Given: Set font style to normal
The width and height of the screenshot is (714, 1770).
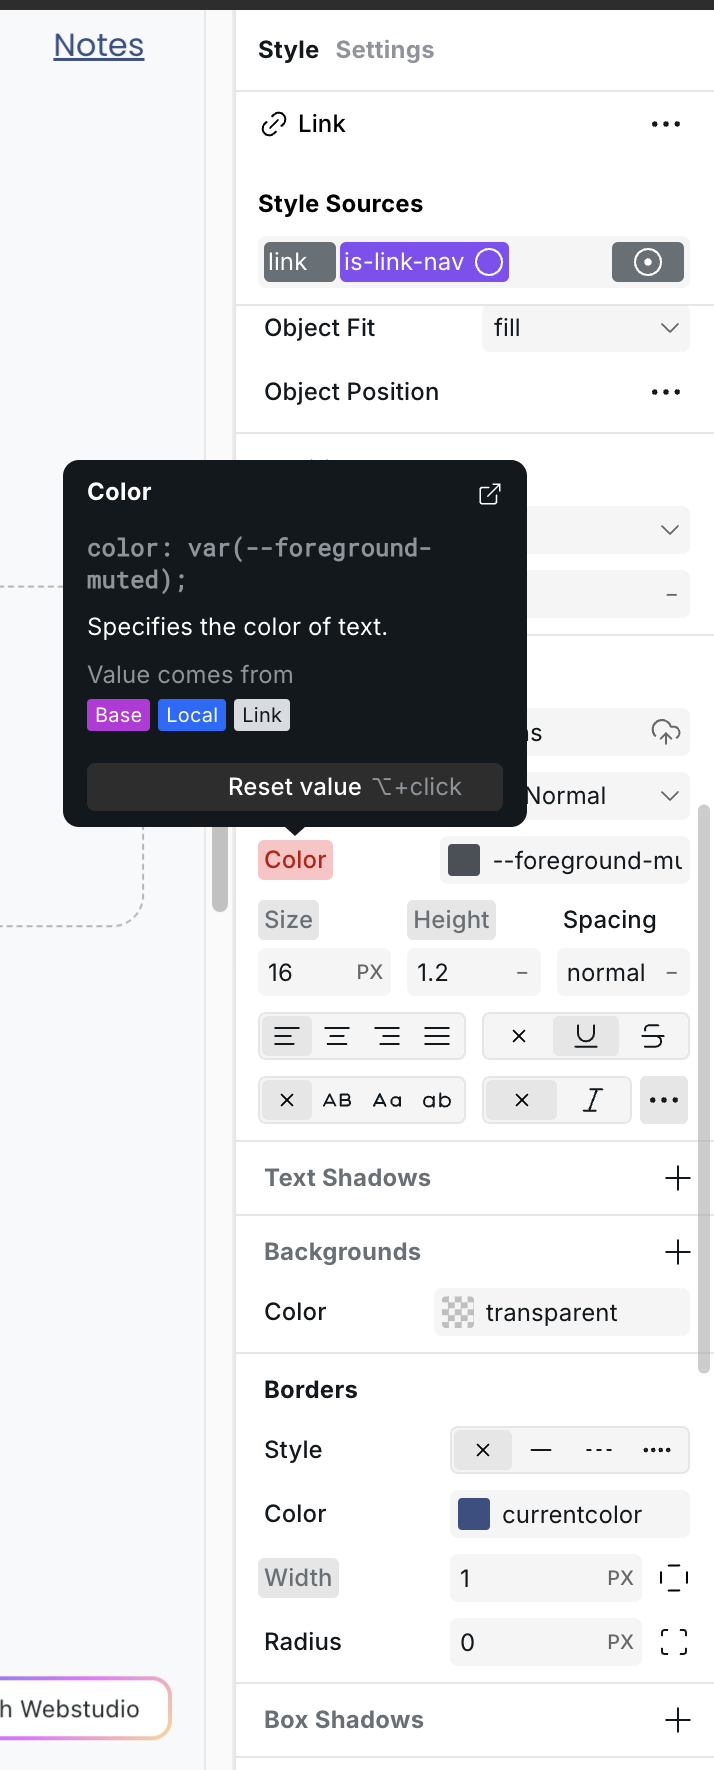Looking at the screenshot, I should click(x=521, y=1100).
